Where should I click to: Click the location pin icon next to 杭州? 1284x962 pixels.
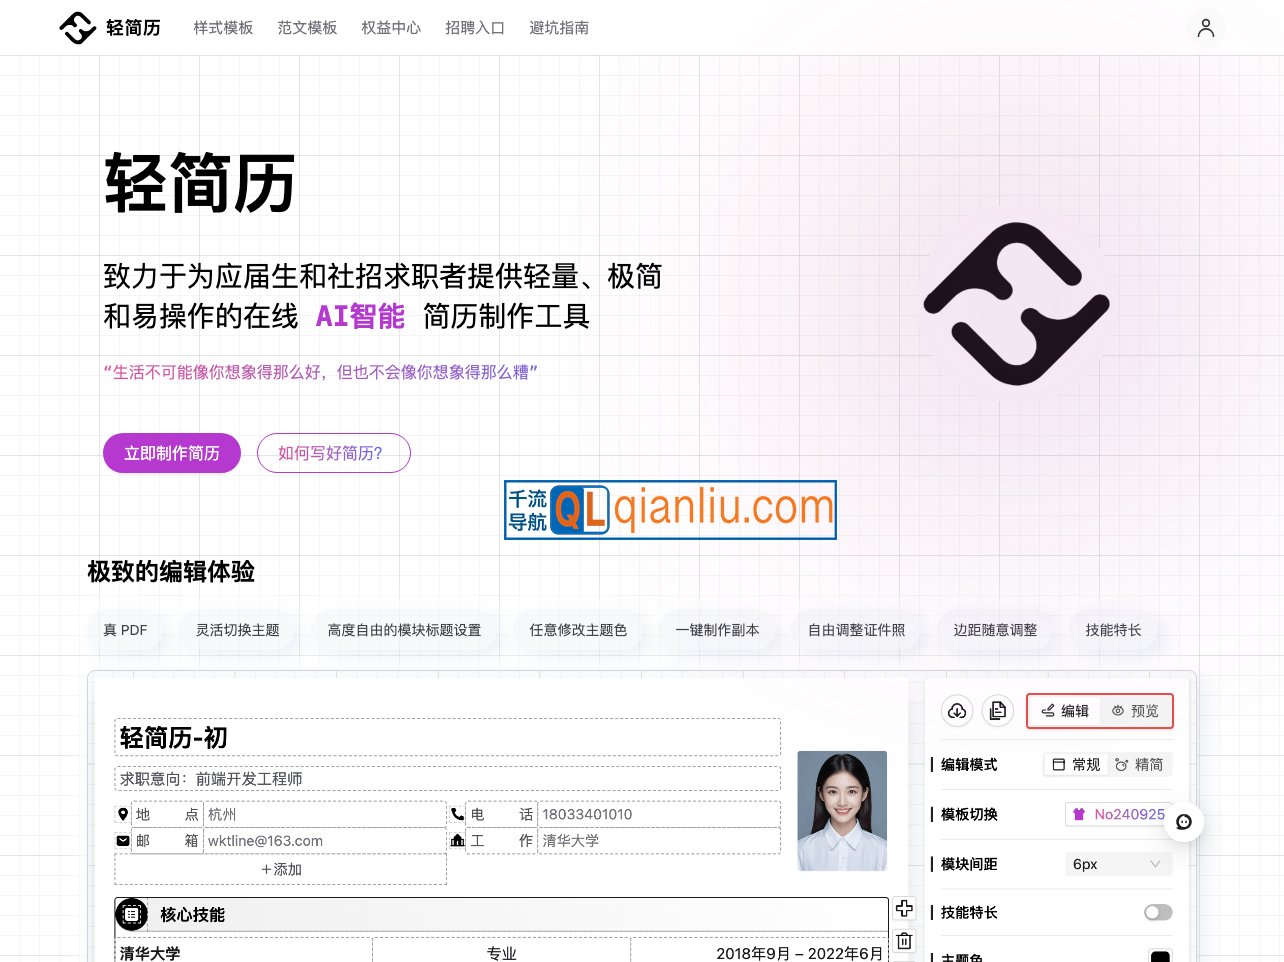123,814
